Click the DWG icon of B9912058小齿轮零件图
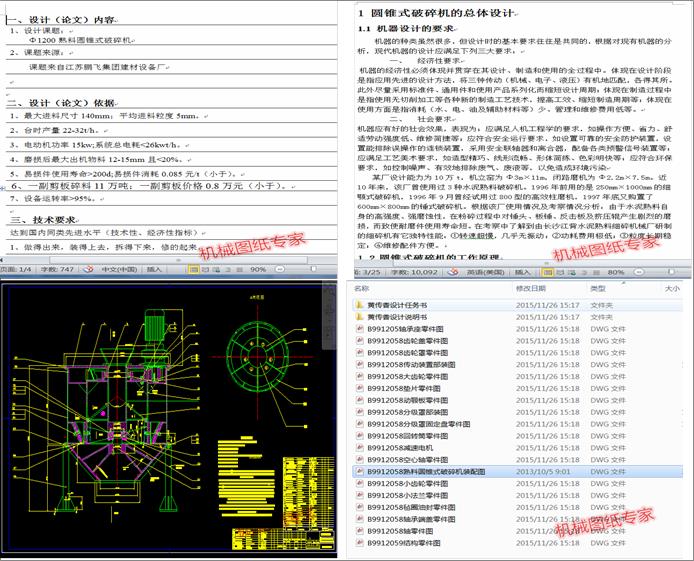 tap(360, 484)
